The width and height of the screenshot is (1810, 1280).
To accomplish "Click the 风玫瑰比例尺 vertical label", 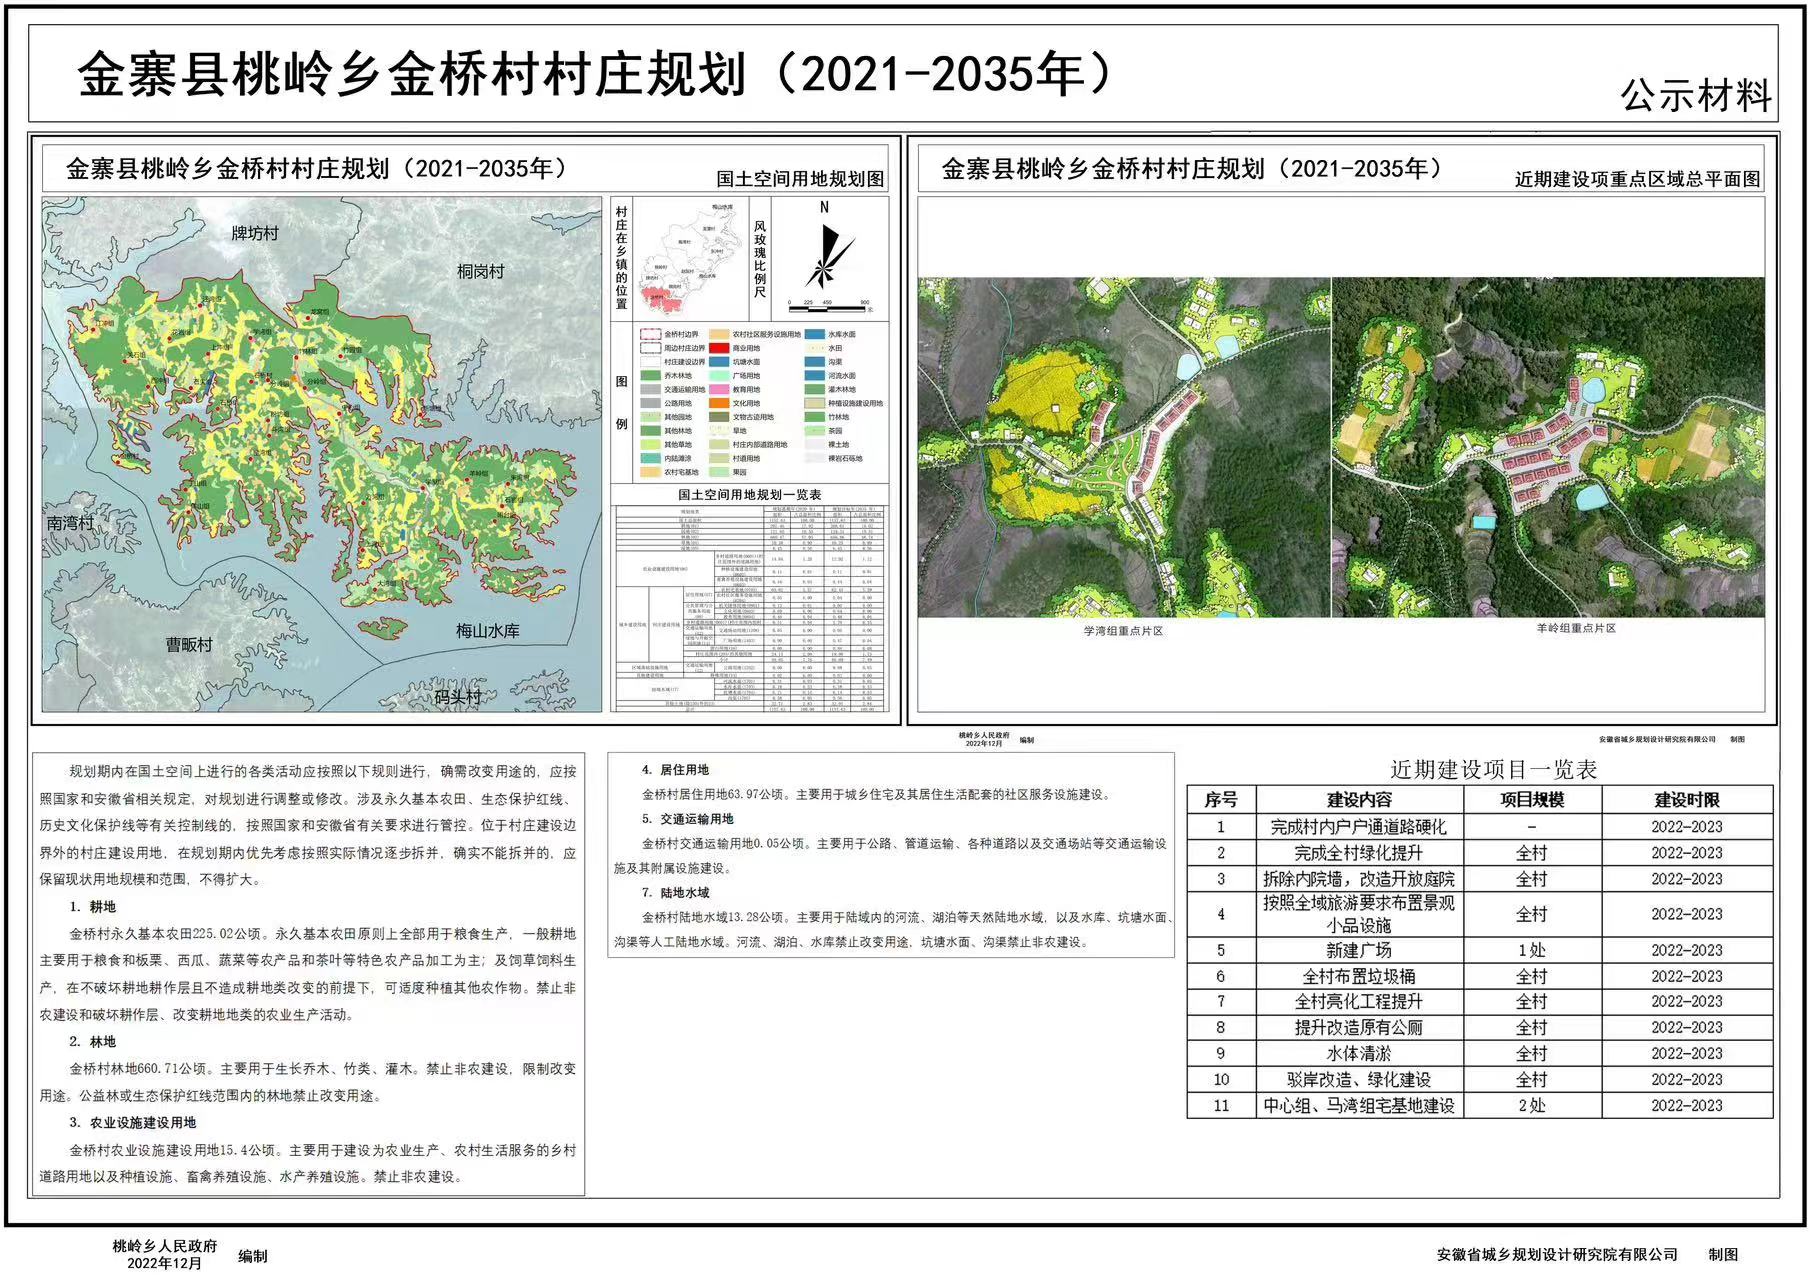I will [759, 258].
